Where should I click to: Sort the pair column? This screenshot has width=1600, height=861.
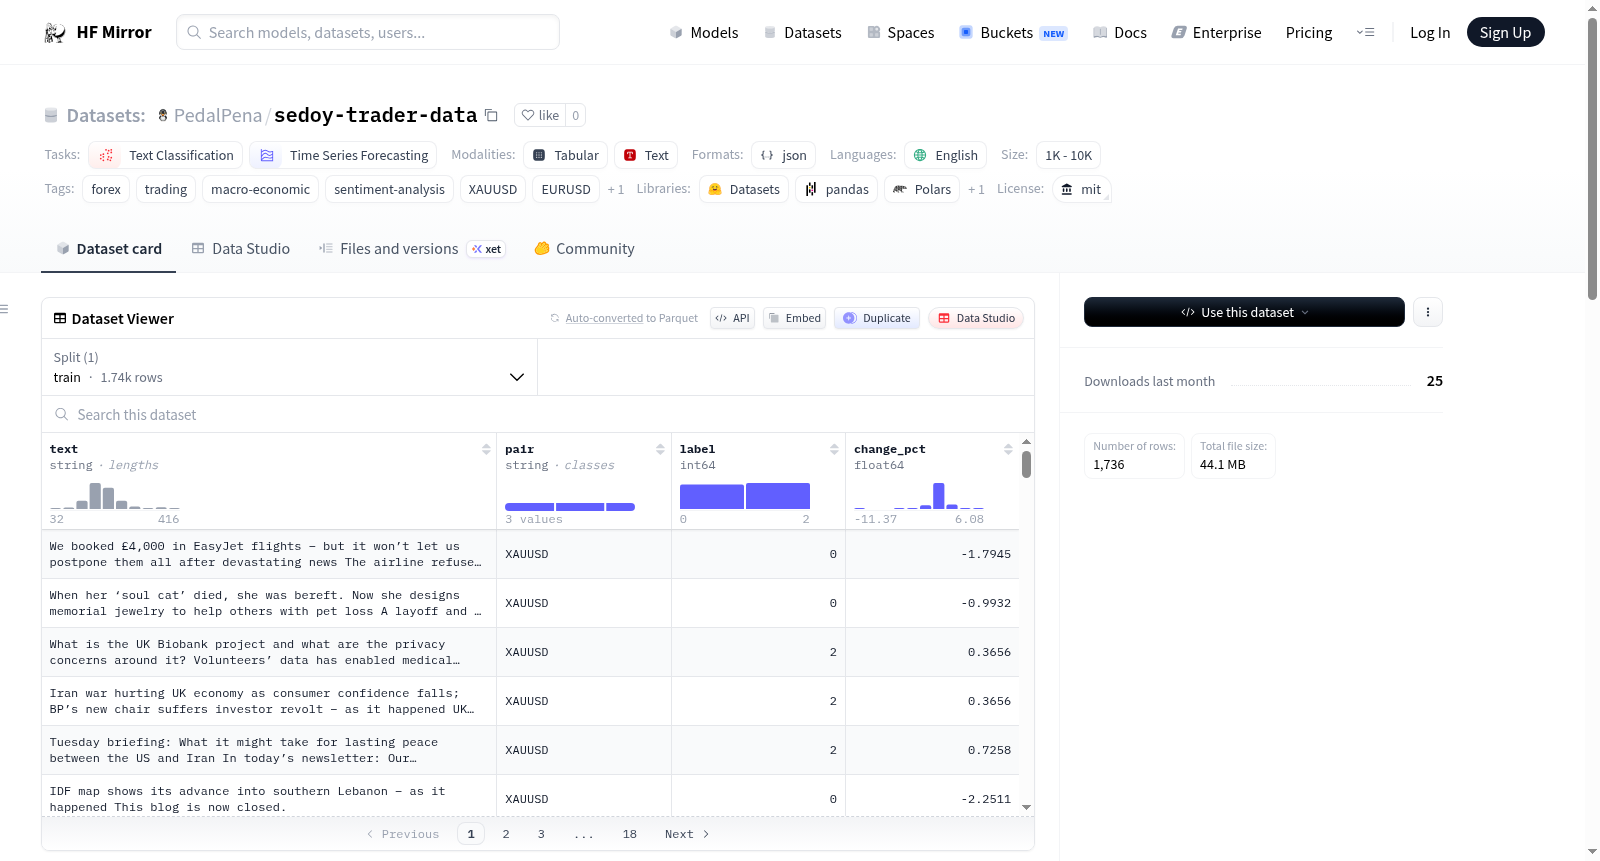pos(660,449)
